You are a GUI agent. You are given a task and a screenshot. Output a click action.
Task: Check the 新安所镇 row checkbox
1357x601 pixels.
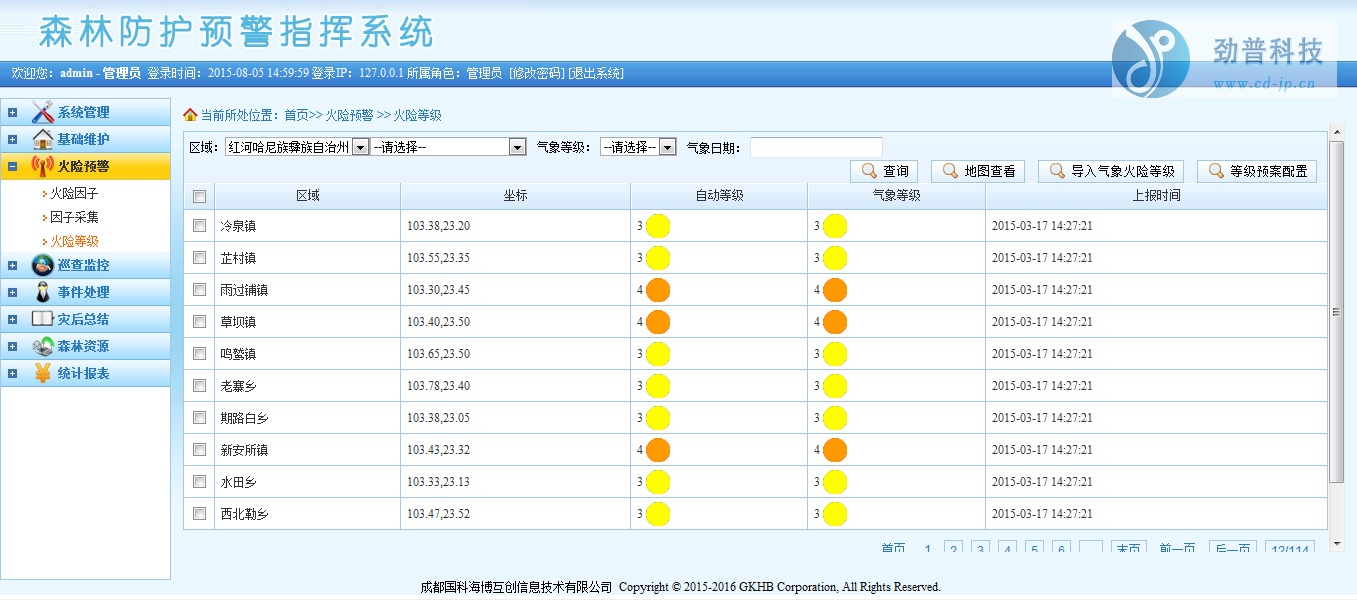[199, 449]
